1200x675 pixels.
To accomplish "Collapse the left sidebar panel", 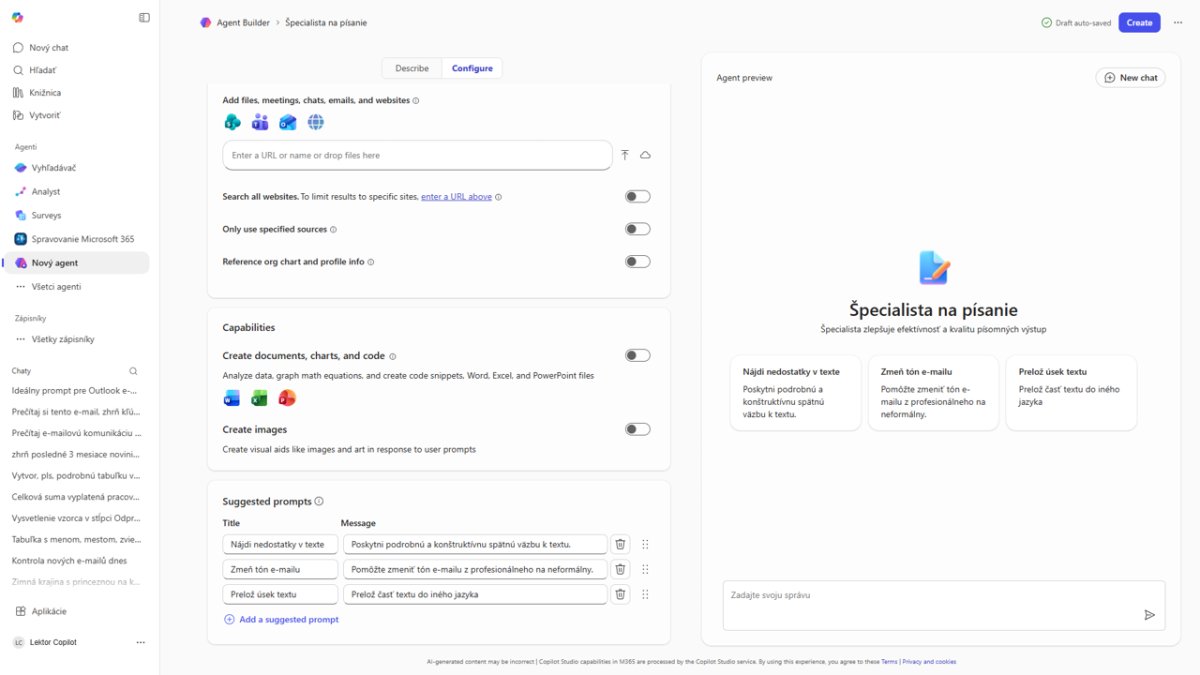I will [144, 18].
